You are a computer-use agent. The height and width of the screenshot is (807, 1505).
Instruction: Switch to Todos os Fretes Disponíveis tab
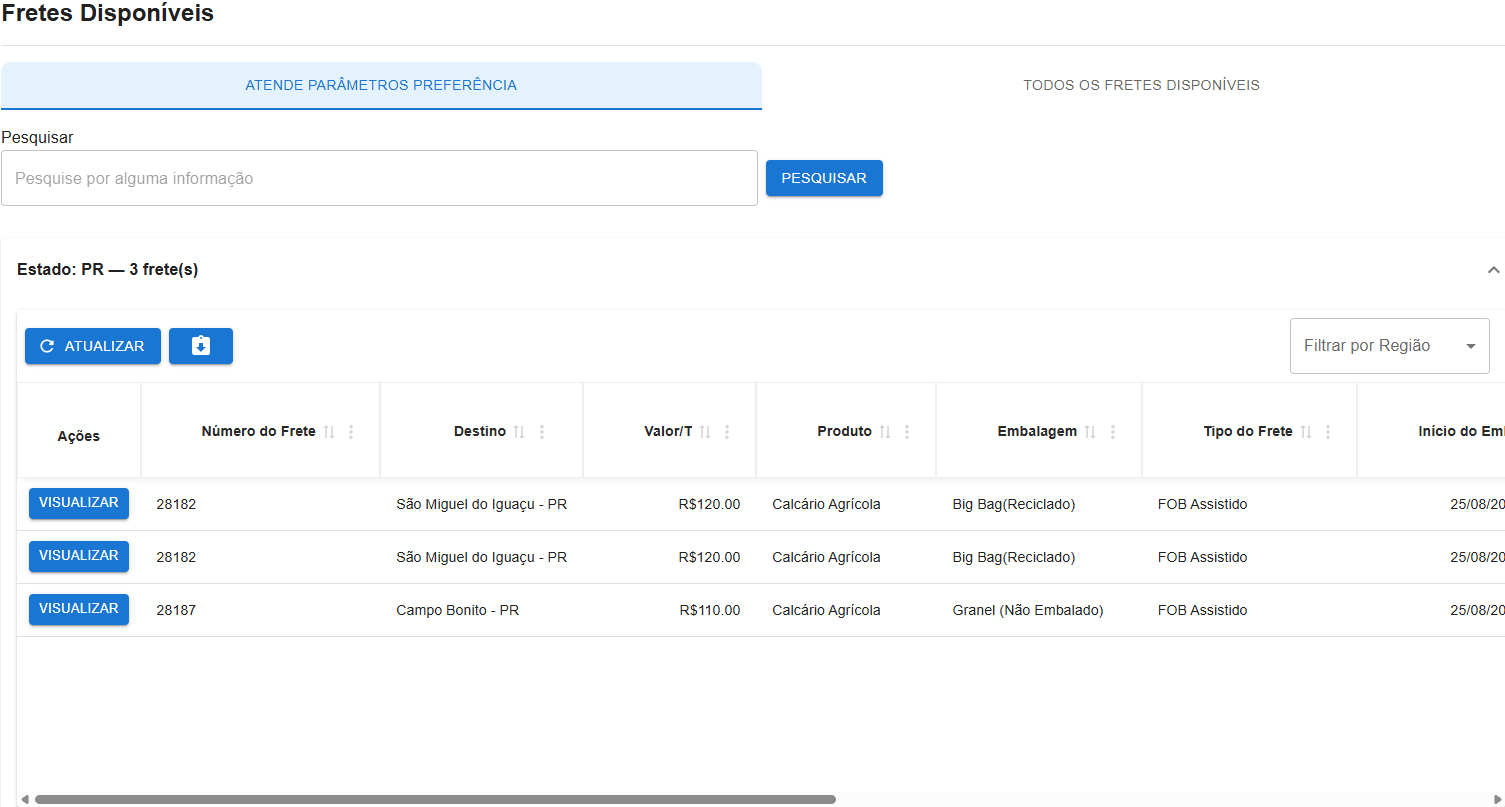[x=1141, y=85]
